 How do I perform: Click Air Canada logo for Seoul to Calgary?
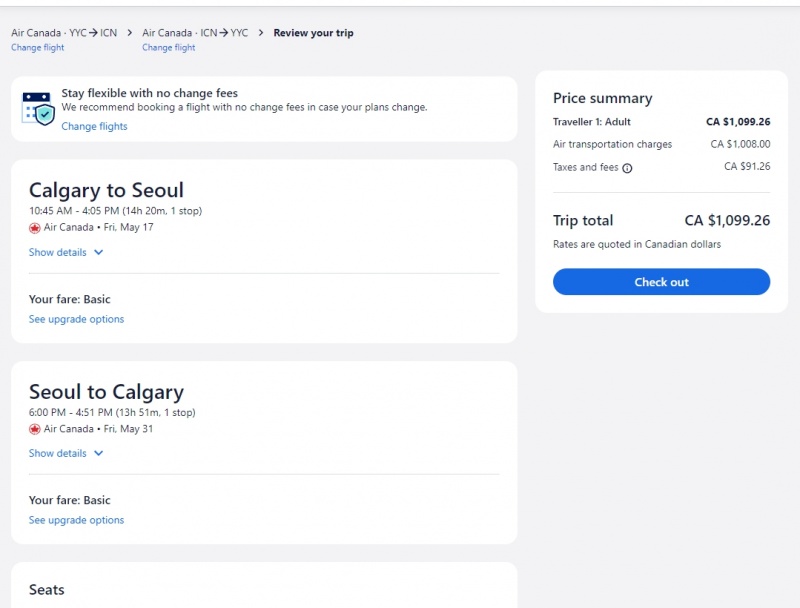[35, 429]
